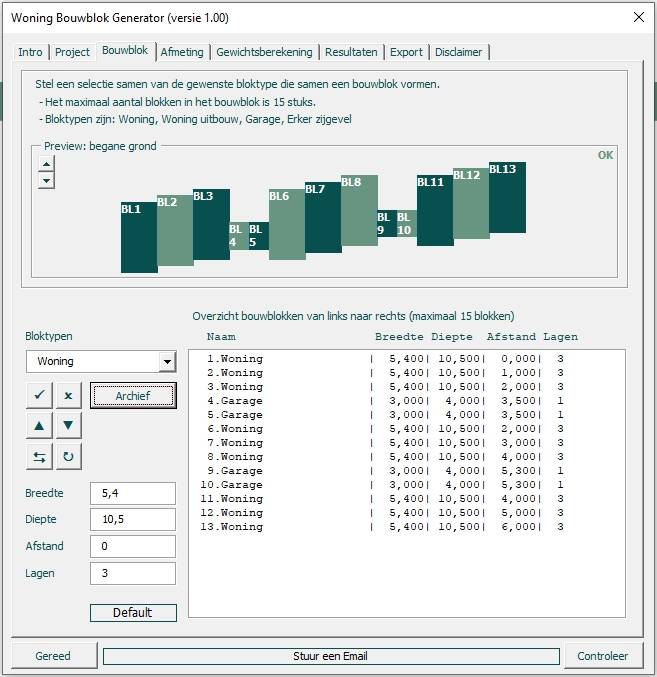
Task: Open the Export tab
Action: point(406,52)
